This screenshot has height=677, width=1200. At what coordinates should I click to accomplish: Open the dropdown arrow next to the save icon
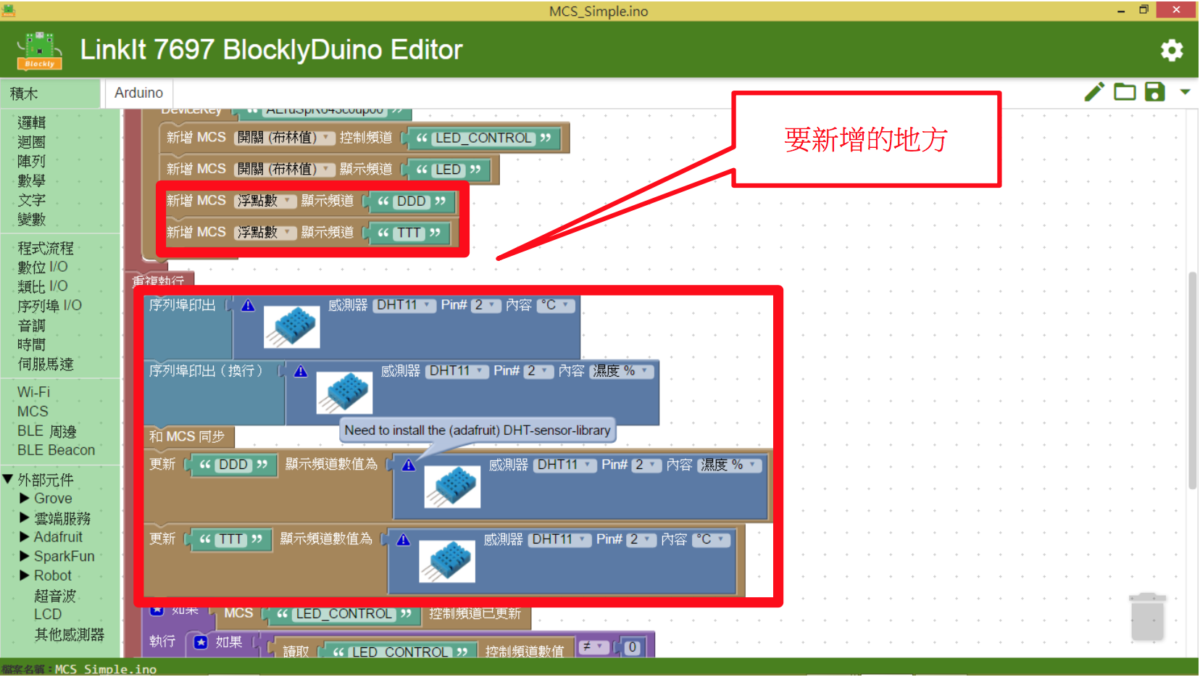(1185, 92)
